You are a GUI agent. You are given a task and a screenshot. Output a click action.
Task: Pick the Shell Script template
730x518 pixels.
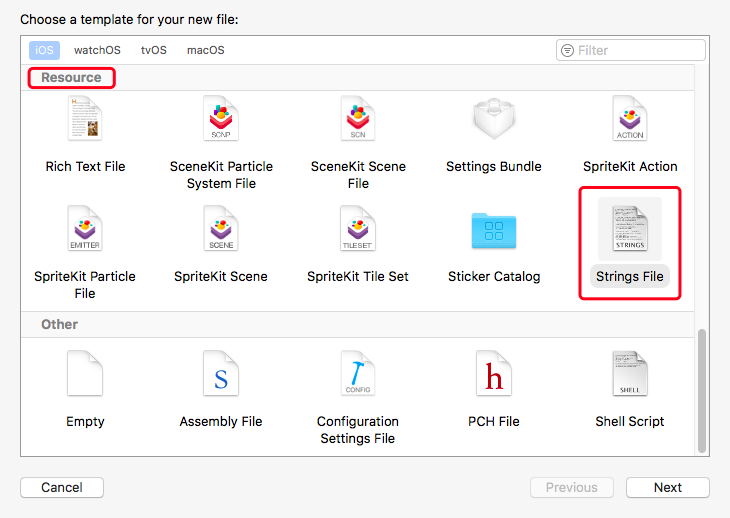[x=630, y=375]
